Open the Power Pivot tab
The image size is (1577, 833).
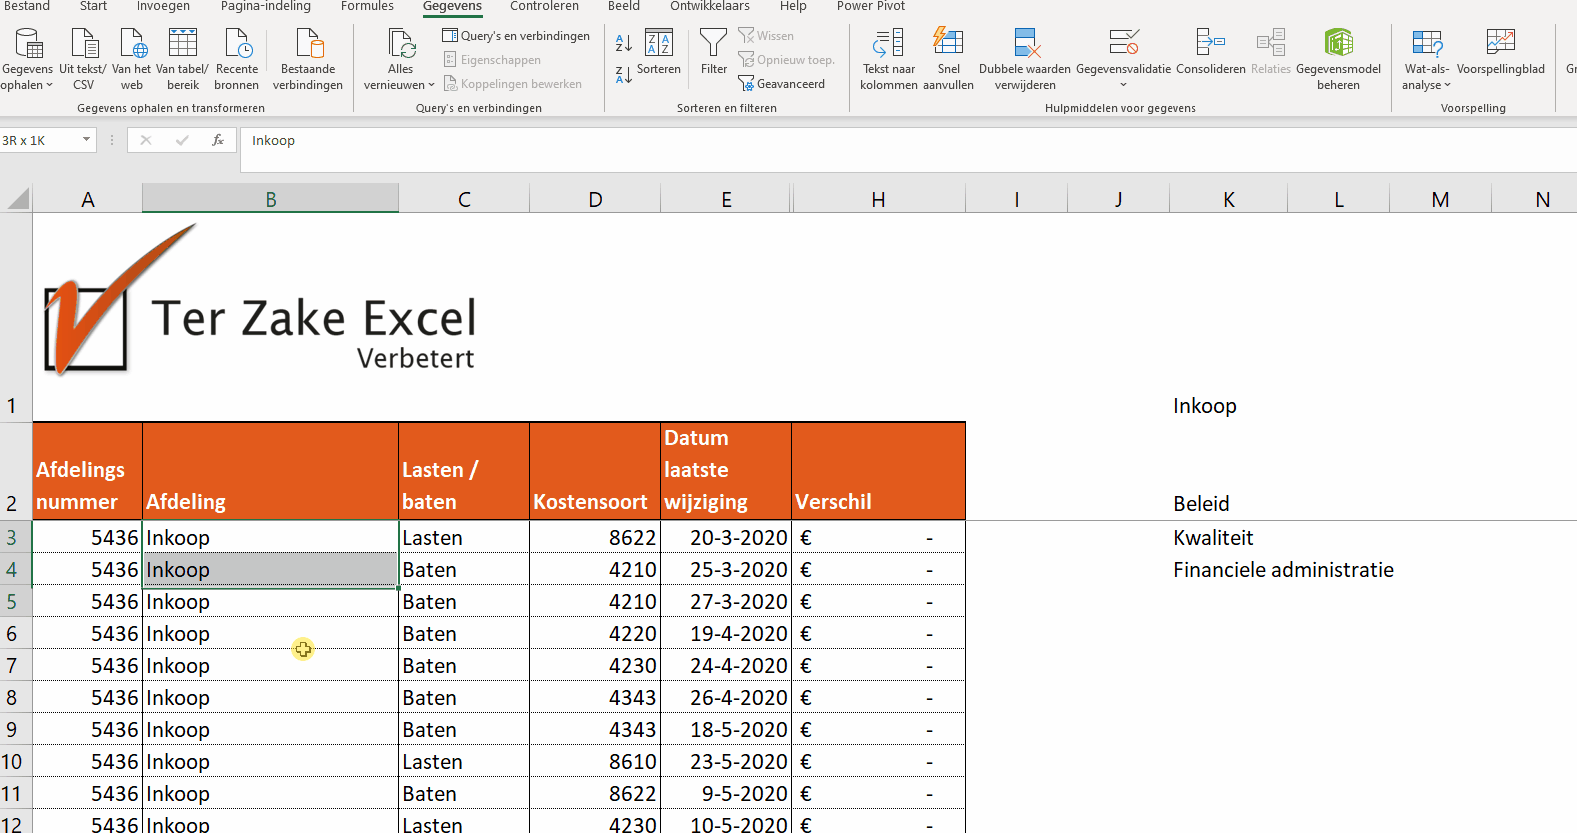pos(871,6)
